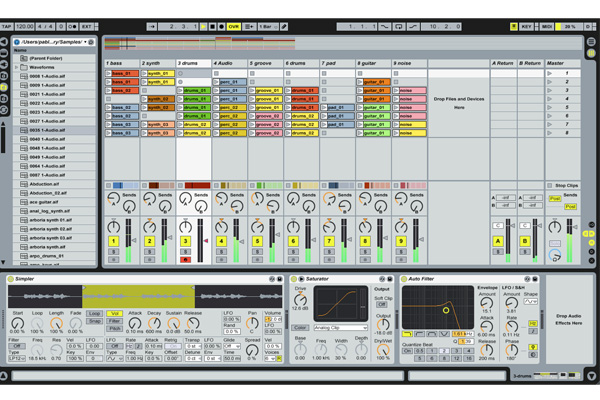Click the Simpler Loop button
Image resolution: width=600 pixels, height=400 pixels.
coord(94,313)
